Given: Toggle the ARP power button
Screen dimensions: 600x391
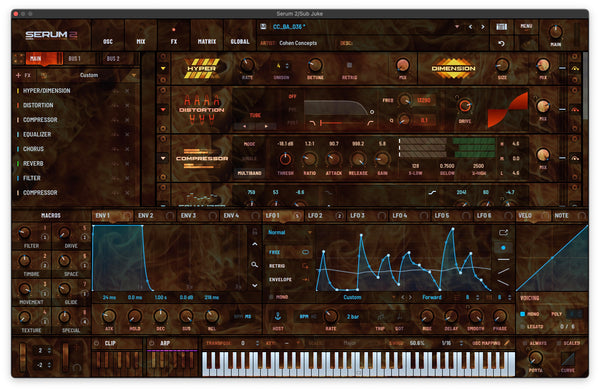Looking at the screenshot, I should (152, 343).
